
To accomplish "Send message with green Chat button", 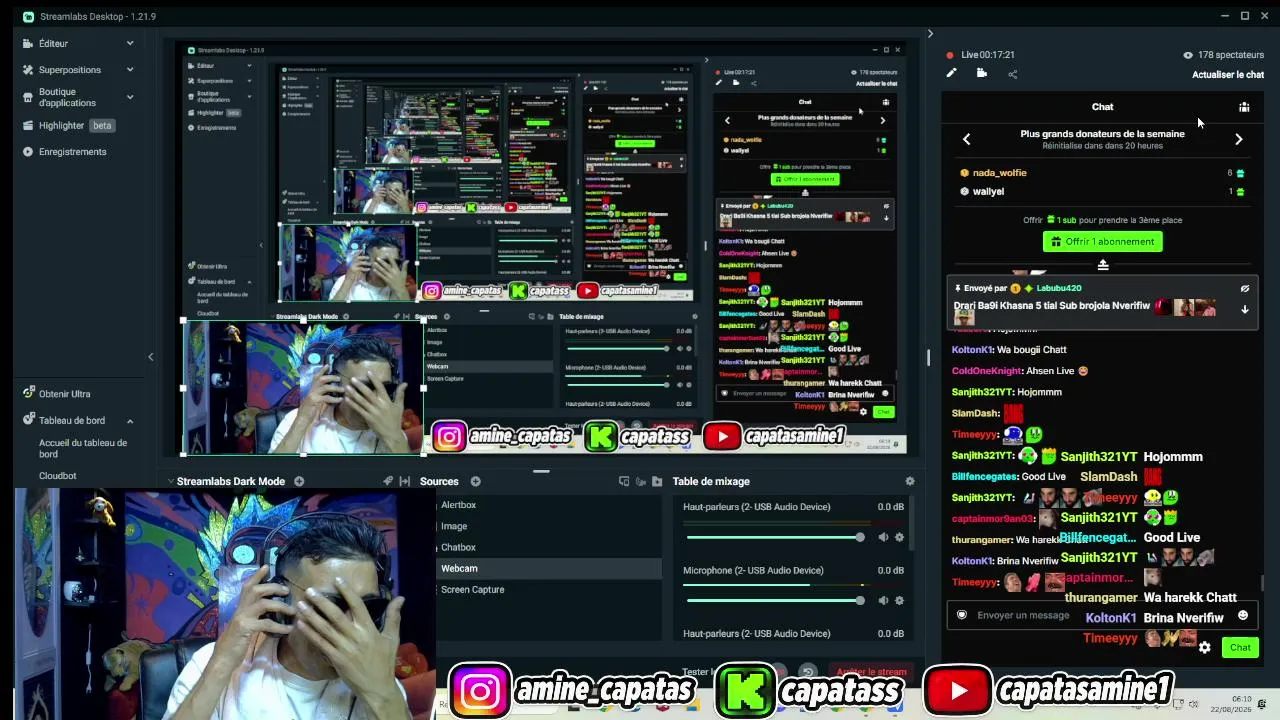I will pyautogui.click(x=1240, y=648).
